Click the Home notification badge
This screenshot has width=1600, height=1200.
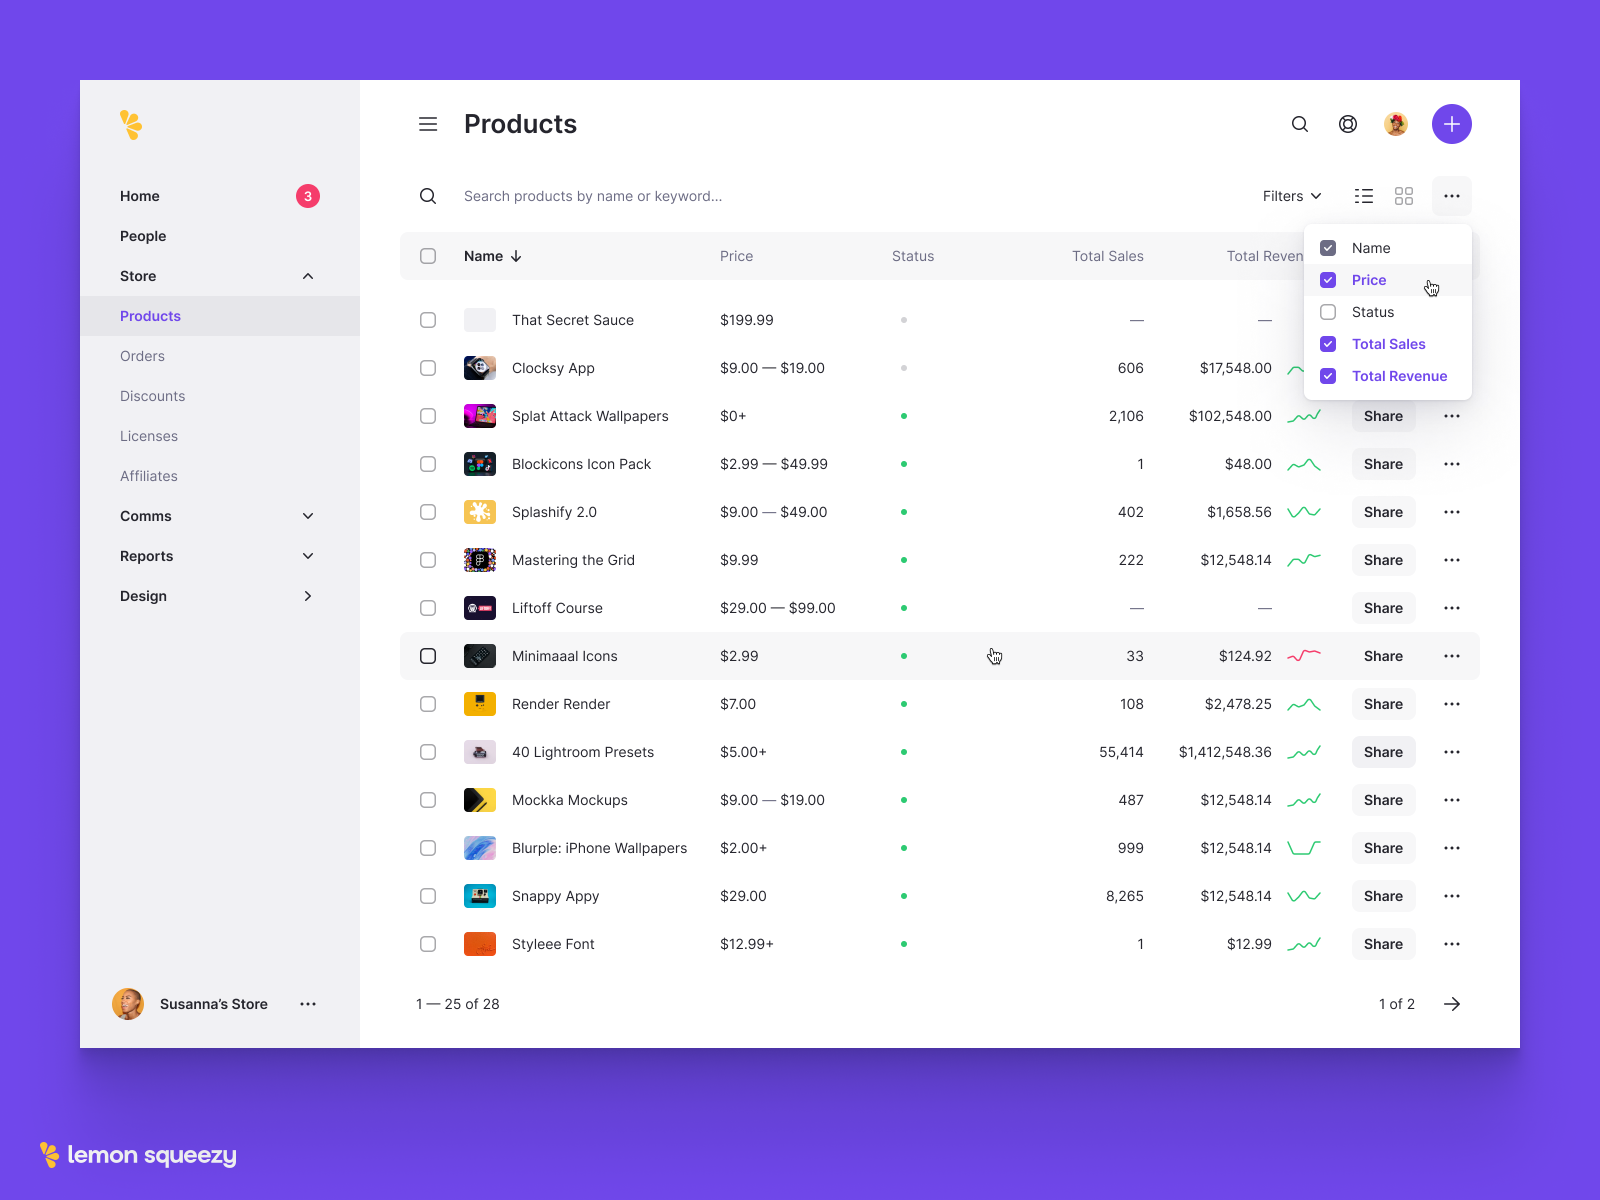tap(308, 196)
